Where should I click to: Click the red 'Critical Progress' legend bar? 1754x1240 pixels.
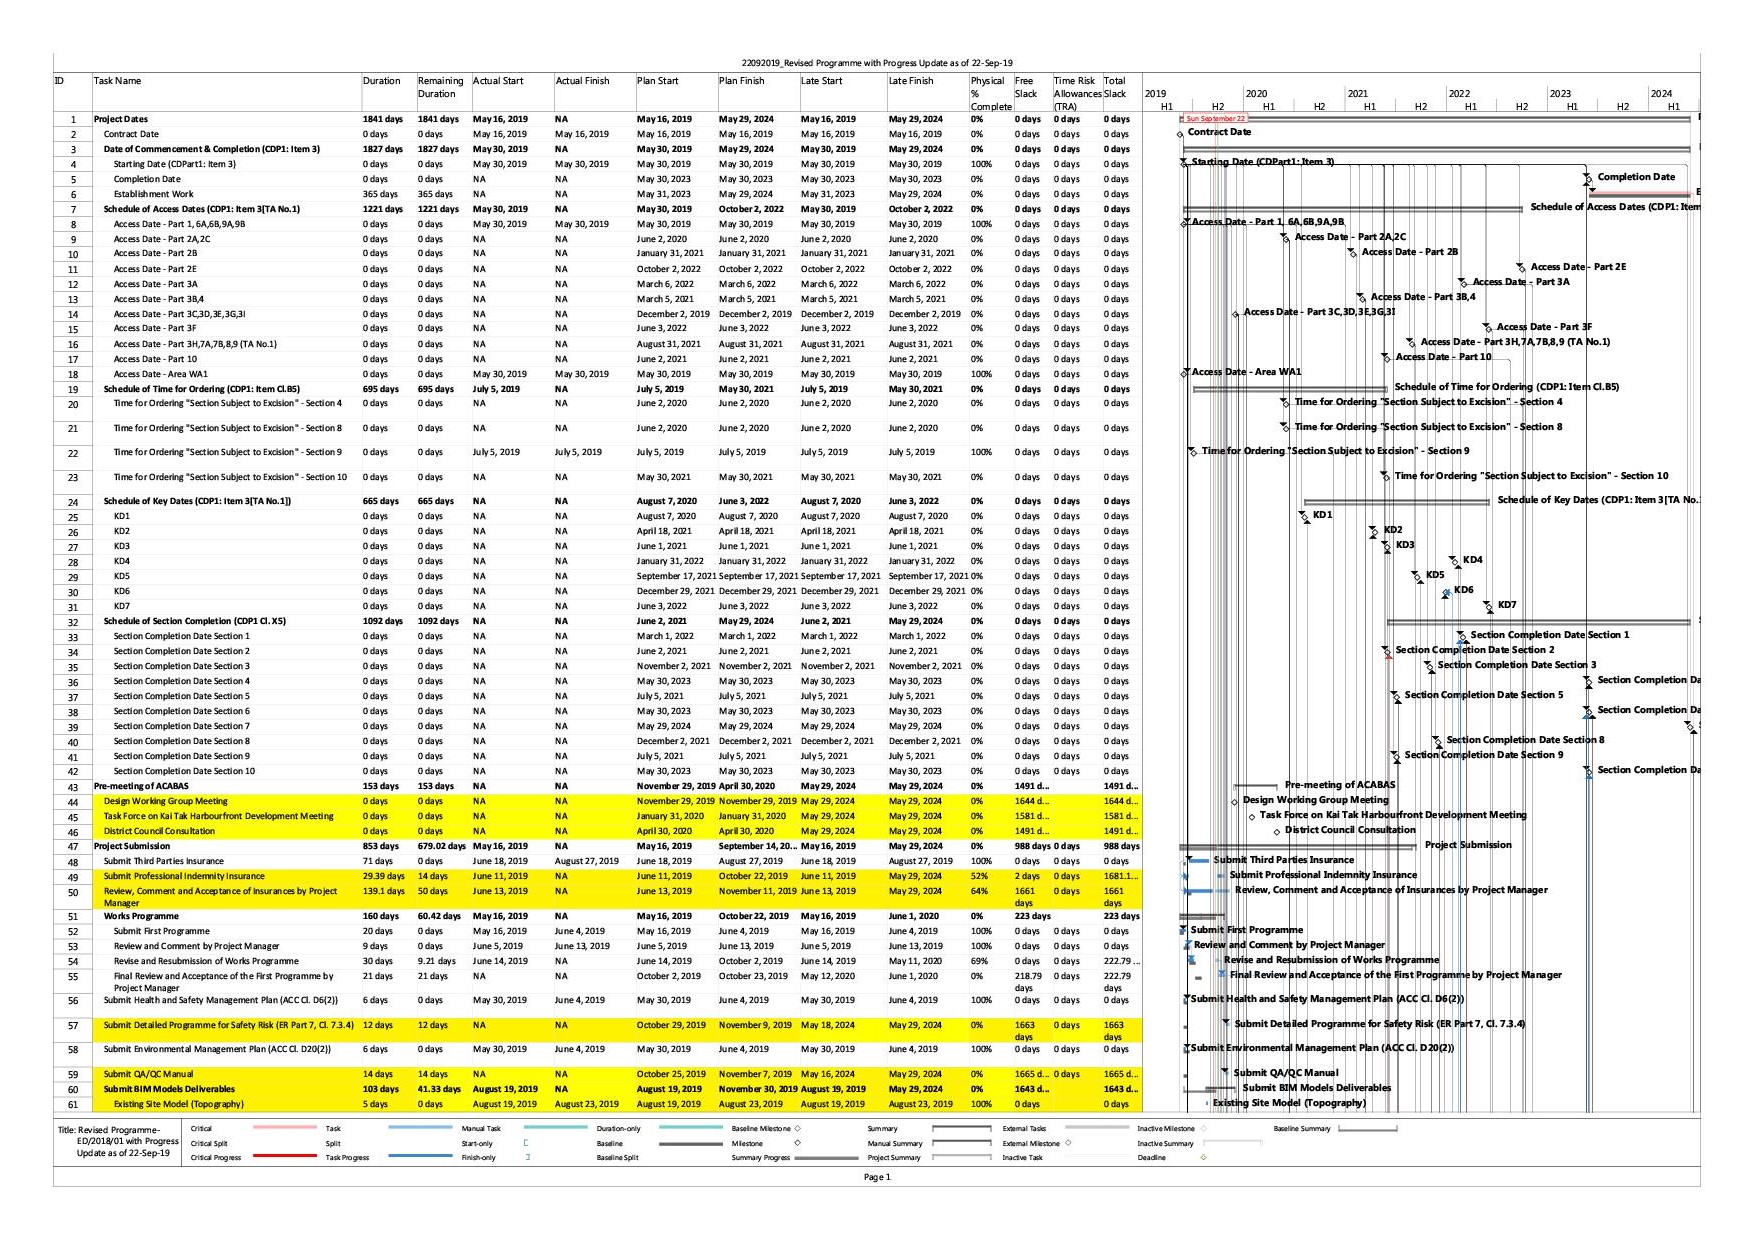[284, 1156]
